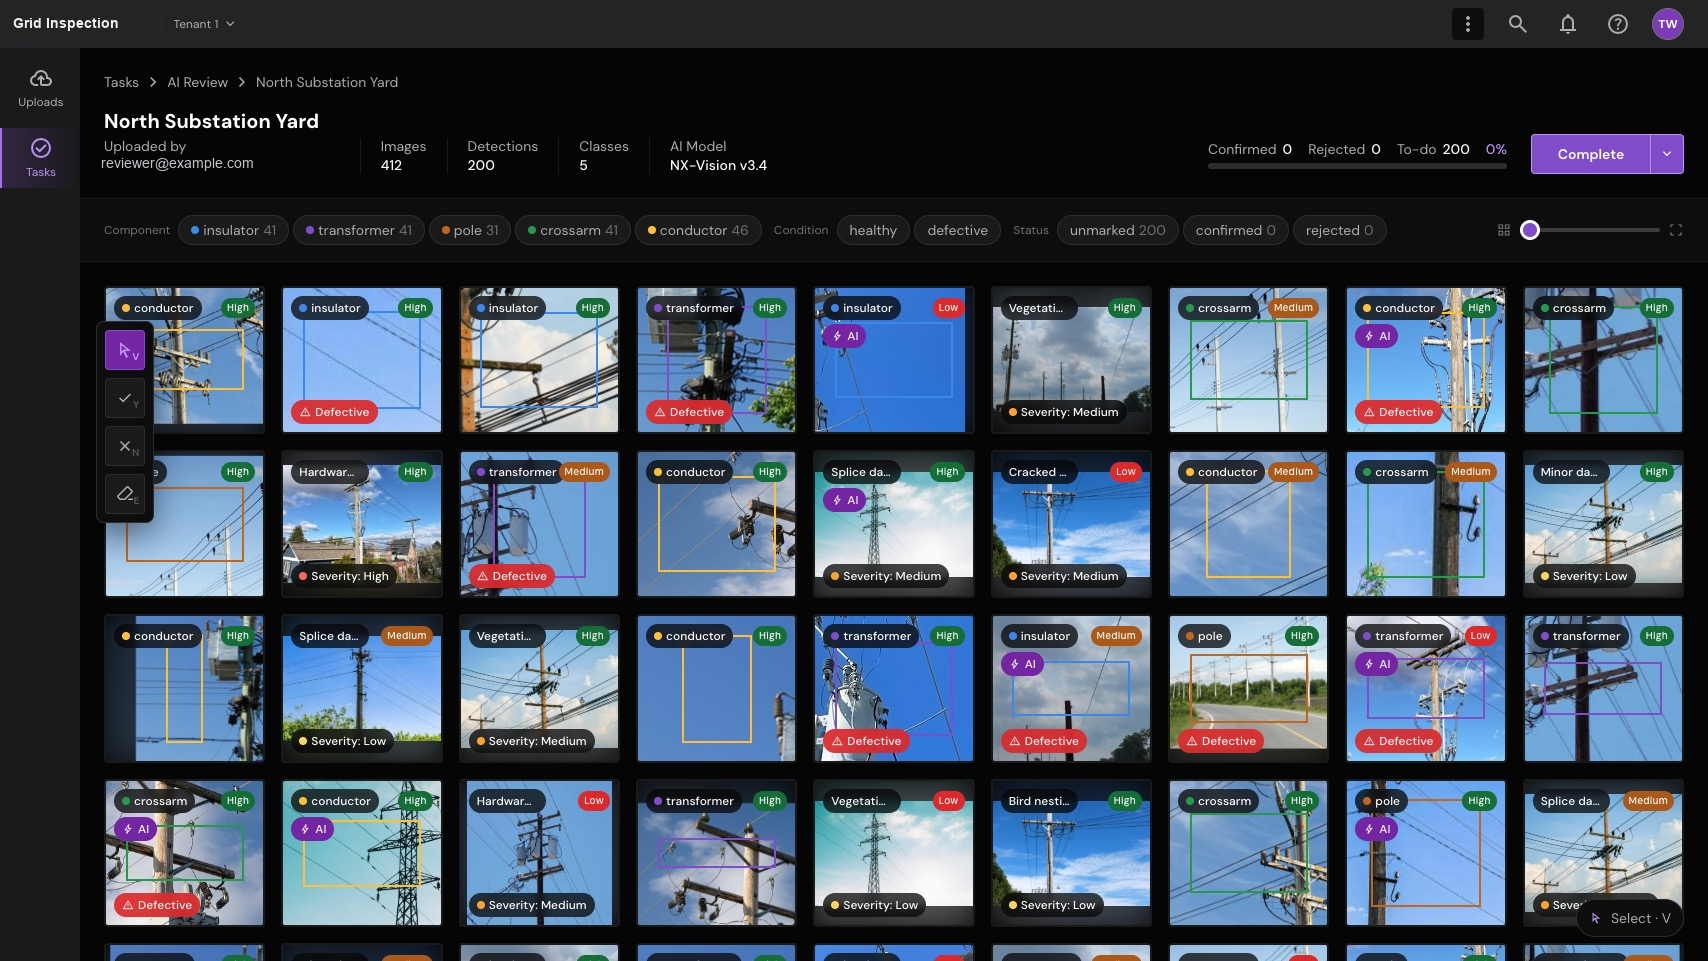Screen dimensions: 1708x961
Task: Toggle the pole 31 component filter
Action: [x=470, y=230]
